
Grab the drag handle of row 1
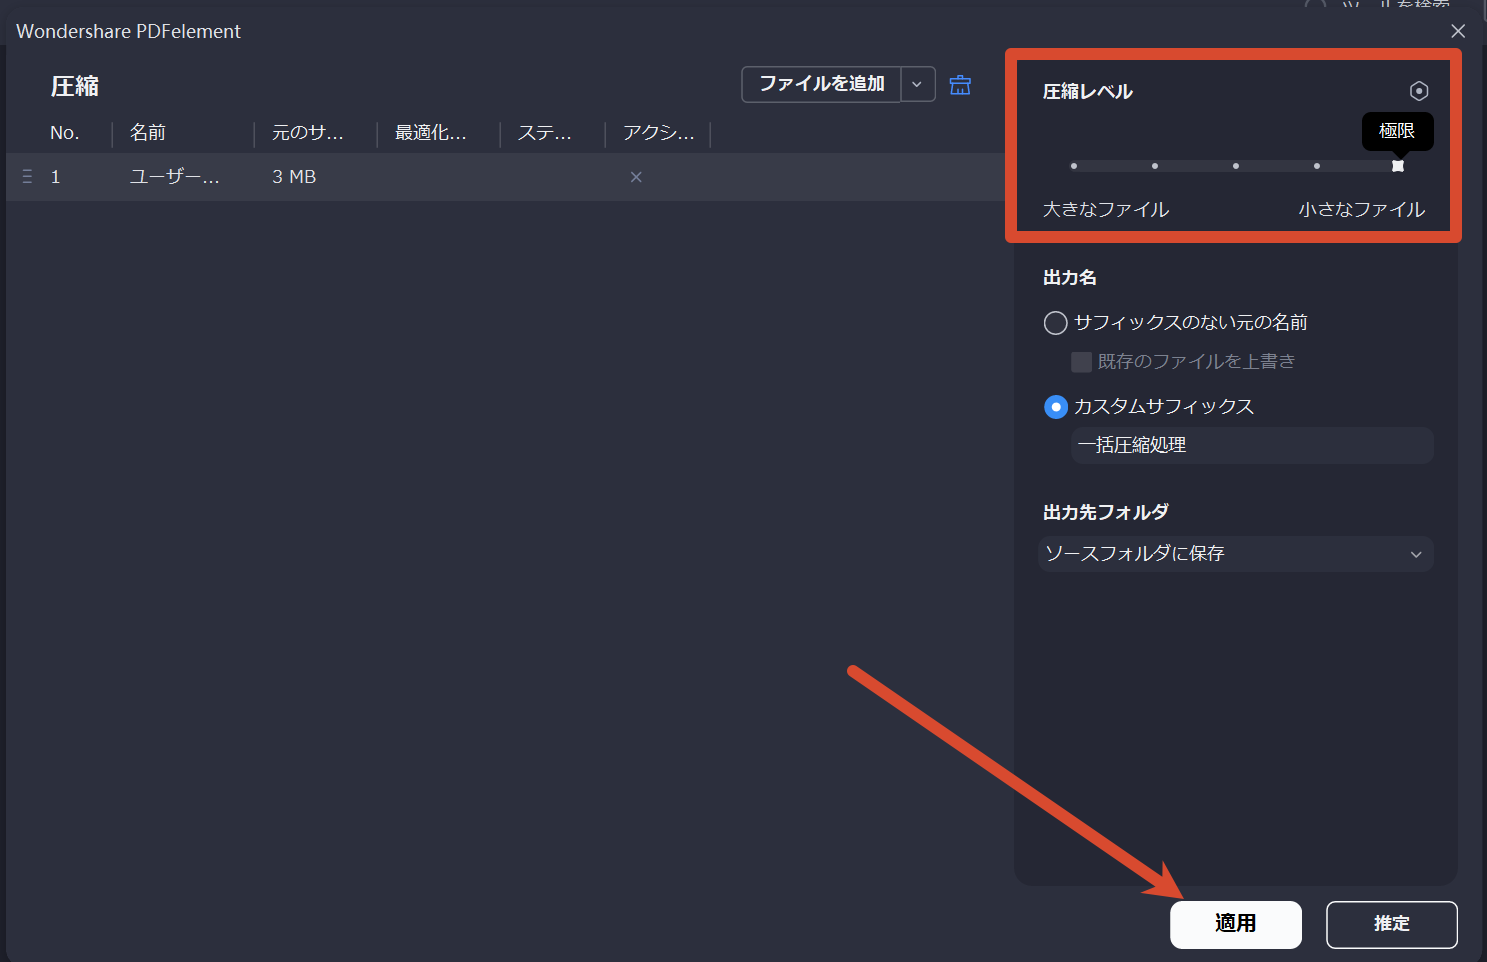tap(28, 177)
